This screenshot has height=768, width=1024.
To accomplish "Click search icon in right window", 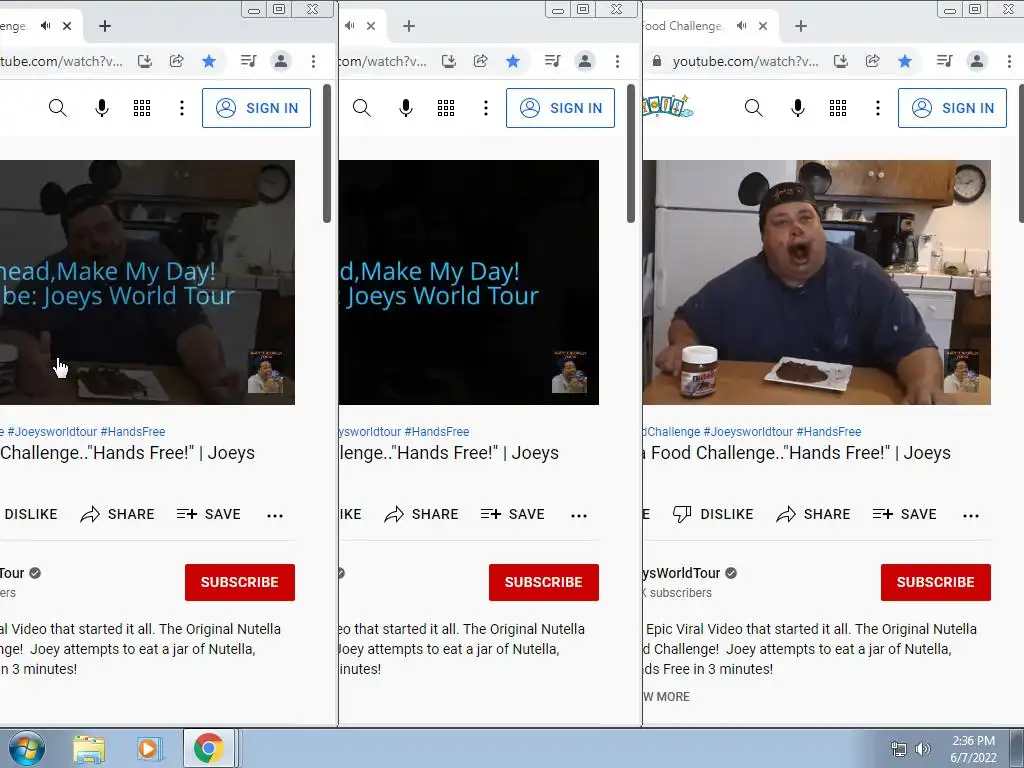I will [753, 108].
